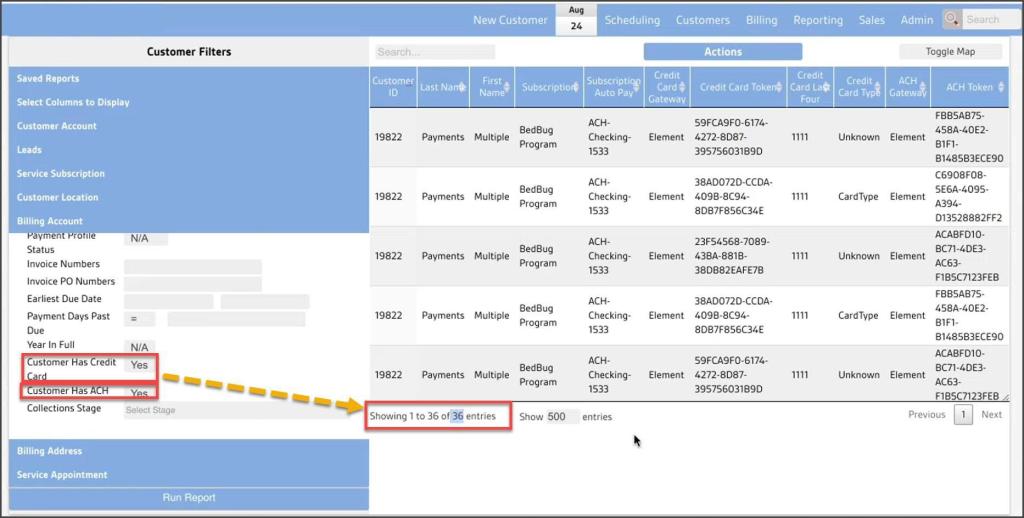Sort by ACH Token column
The width and height of the screenshot is (1024, 518).
[x=970, y=87]
